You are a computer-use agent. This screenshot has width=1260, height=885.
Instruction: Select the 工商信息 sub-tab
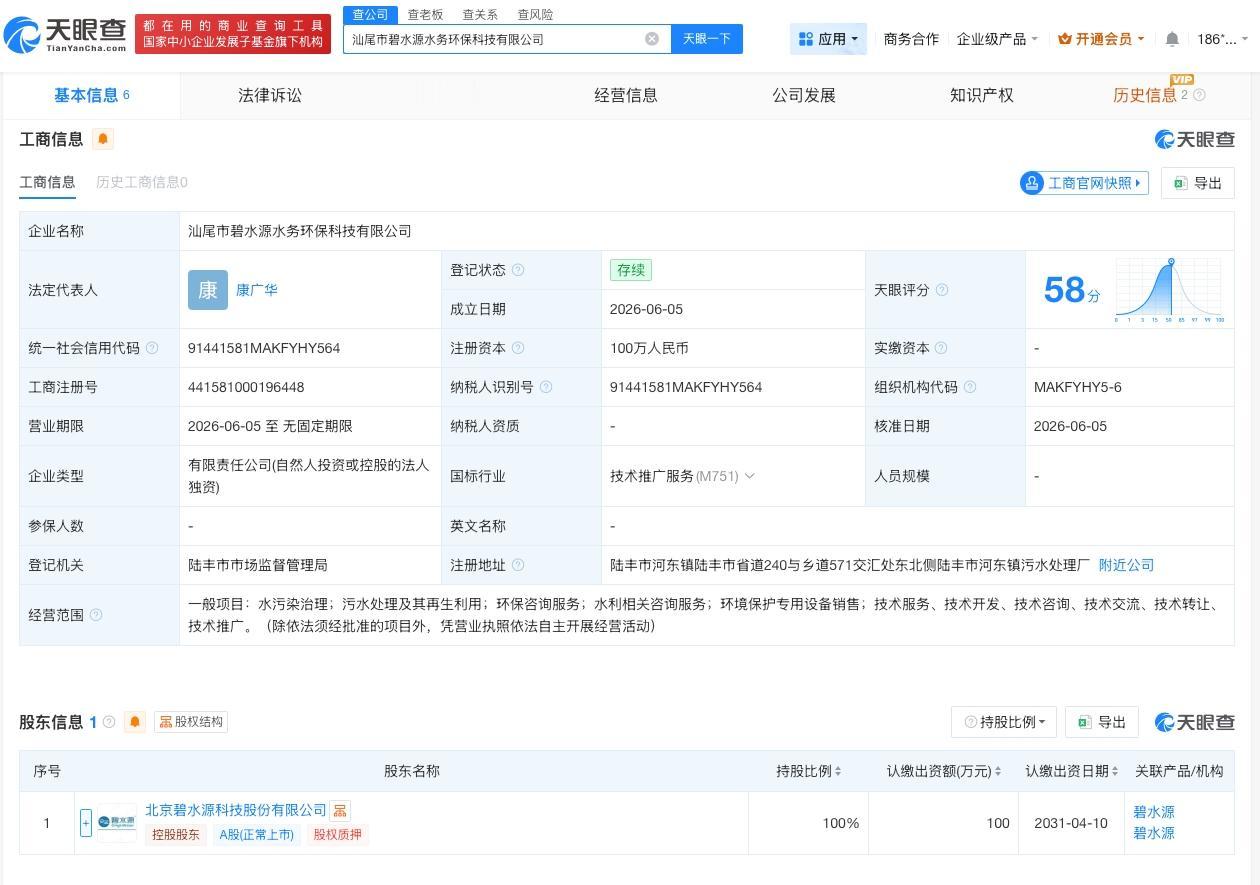(x=47, y=182)
